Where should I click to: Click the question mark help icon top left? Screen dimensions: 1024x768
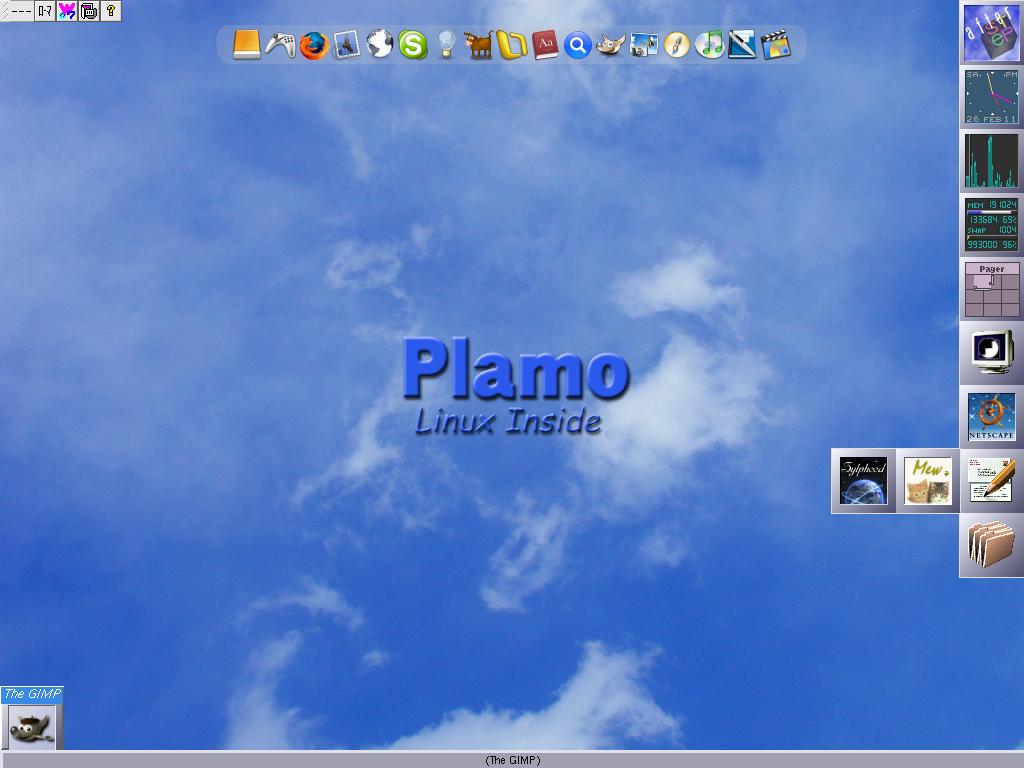(110, 11)
